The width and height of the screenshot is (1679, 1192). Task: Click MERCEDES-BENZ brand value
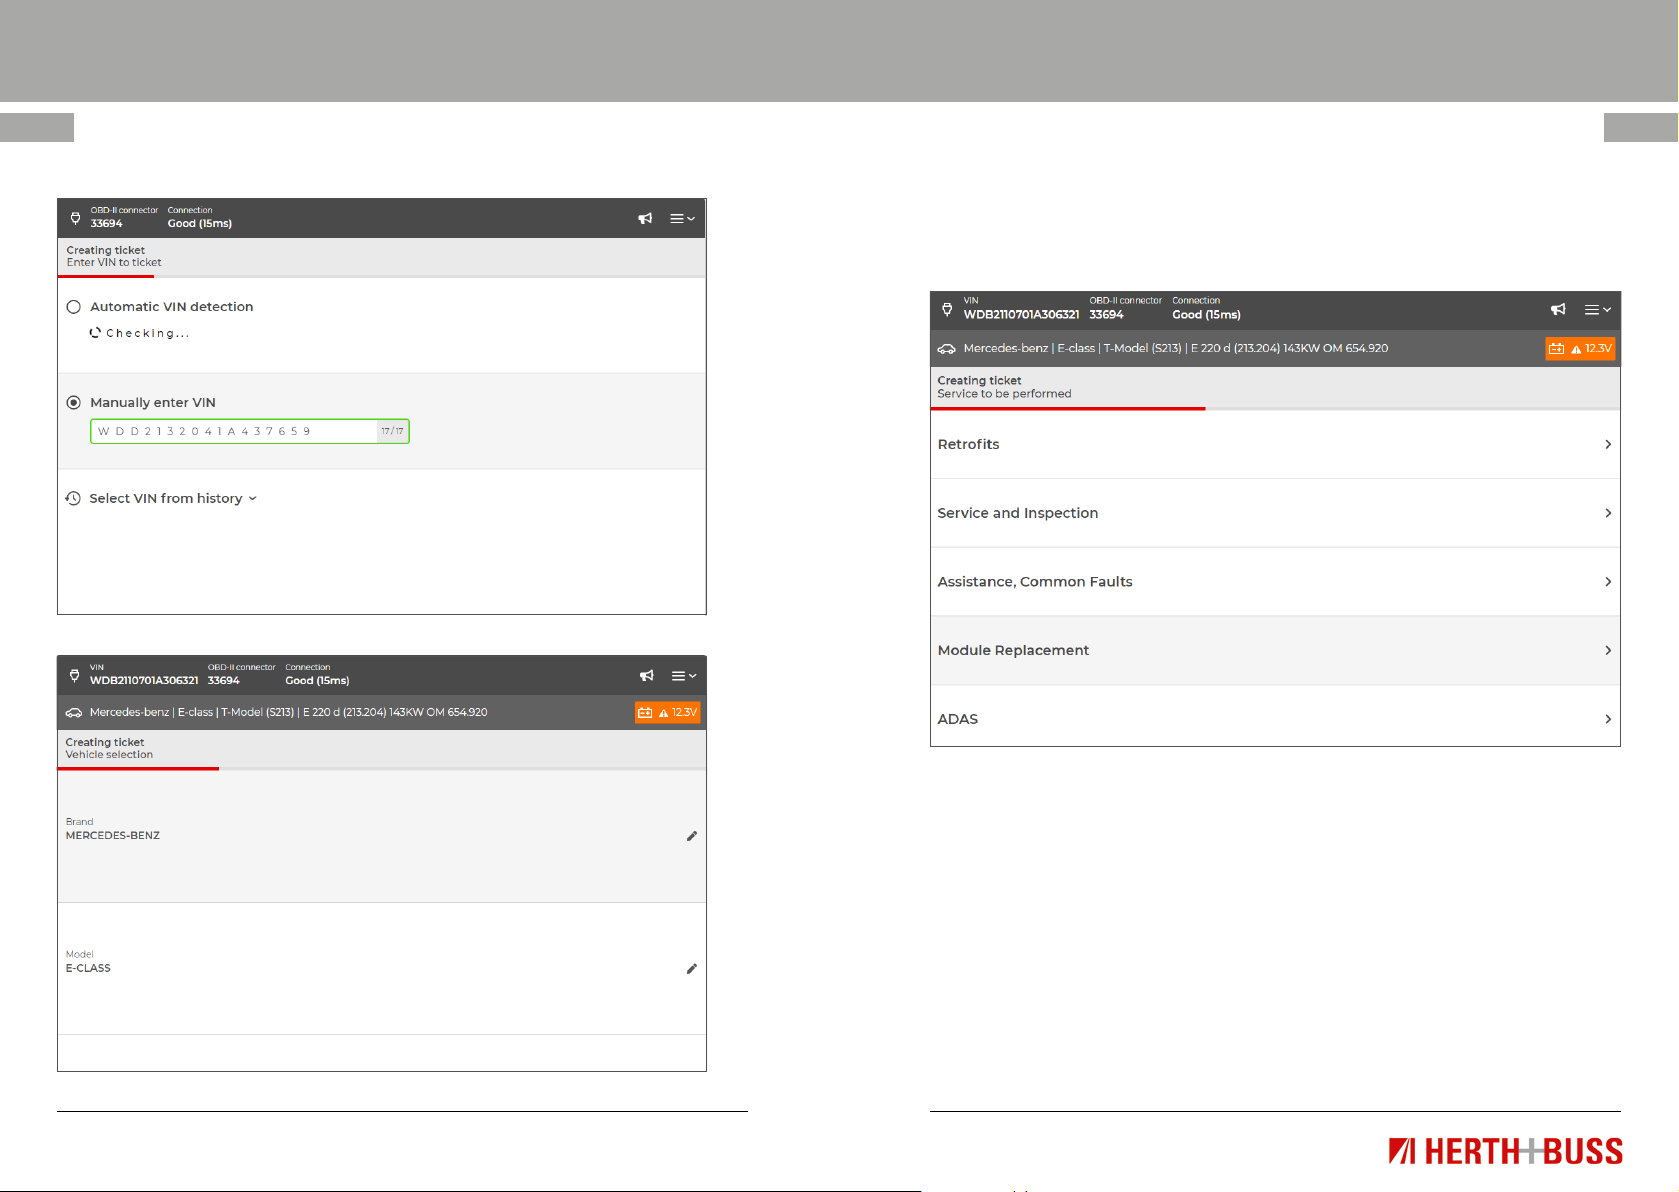113,836
